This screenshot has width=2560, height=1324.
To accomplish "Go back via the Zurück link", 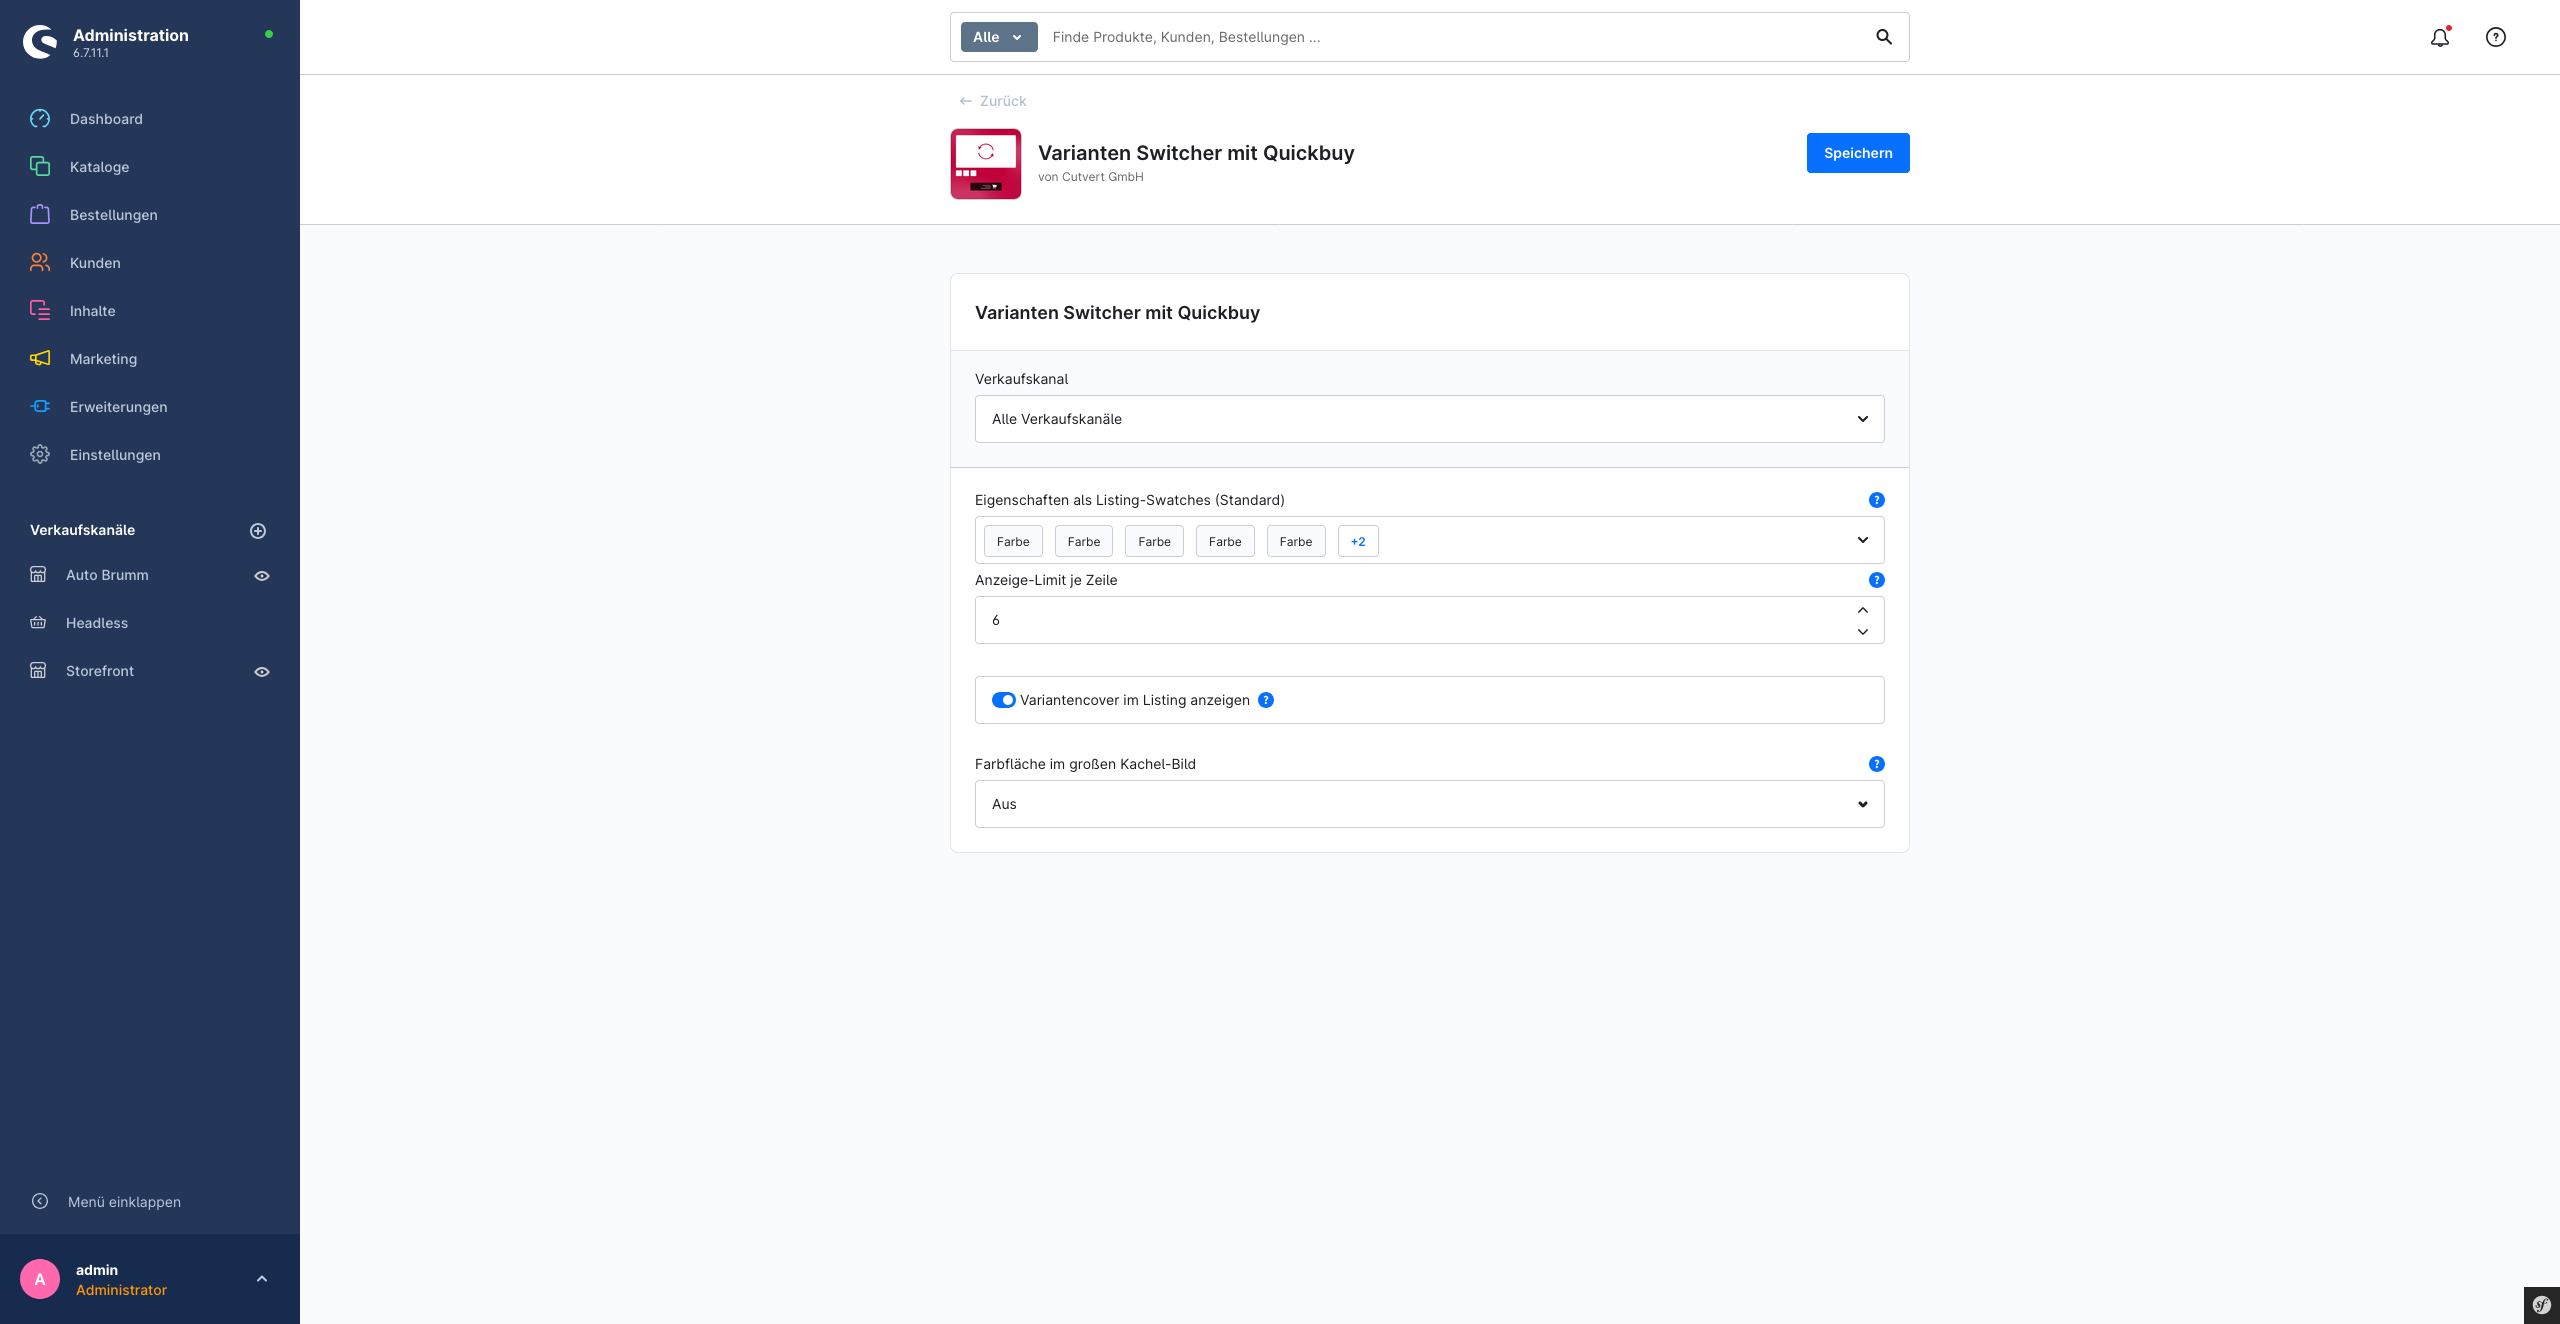I will click(993, 101).
